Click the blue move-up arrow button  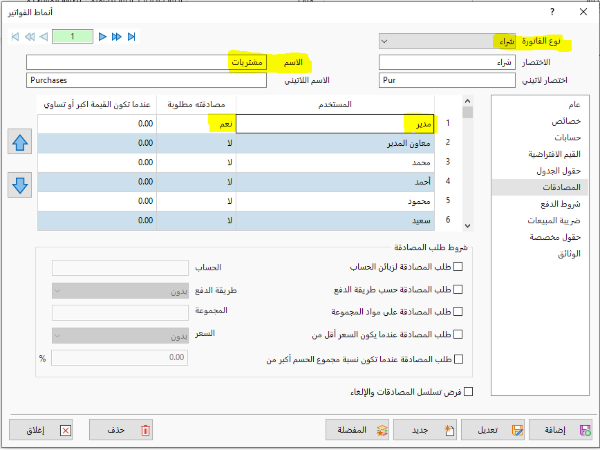coord(19,143)
